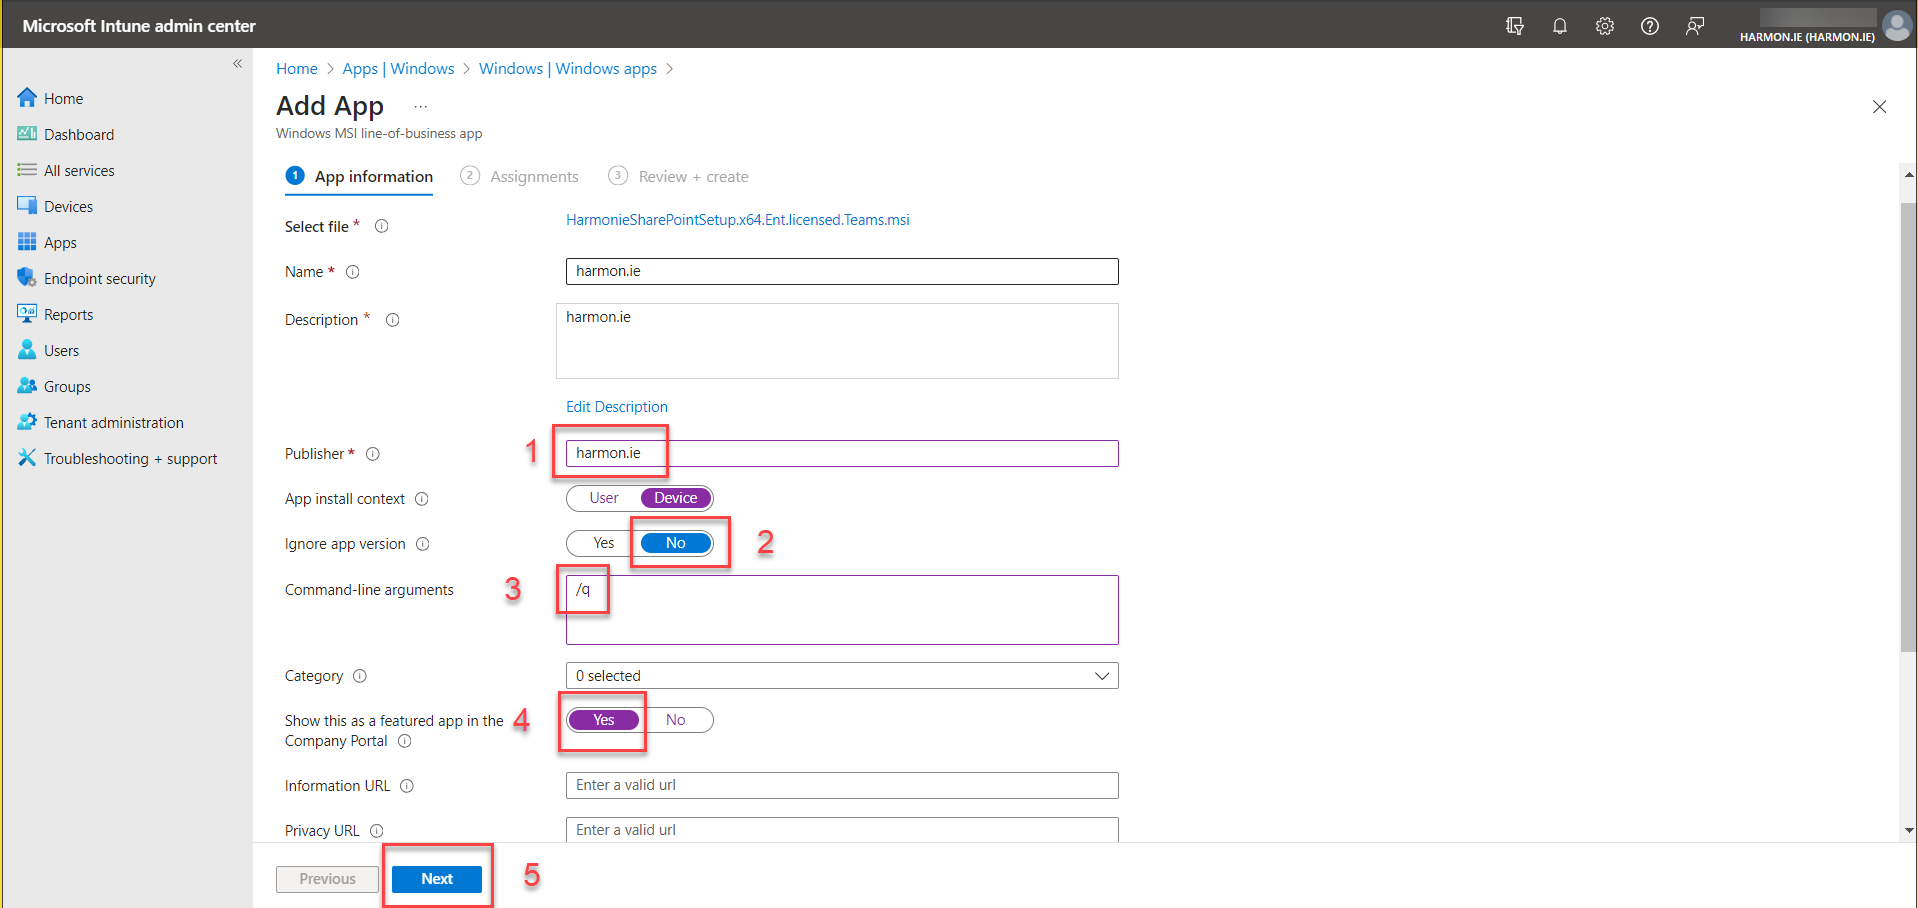Go to Apps | Windows breadcrumb link
Screen dimensions: 1918x908
pyautogui.click(x=398, y=69)
